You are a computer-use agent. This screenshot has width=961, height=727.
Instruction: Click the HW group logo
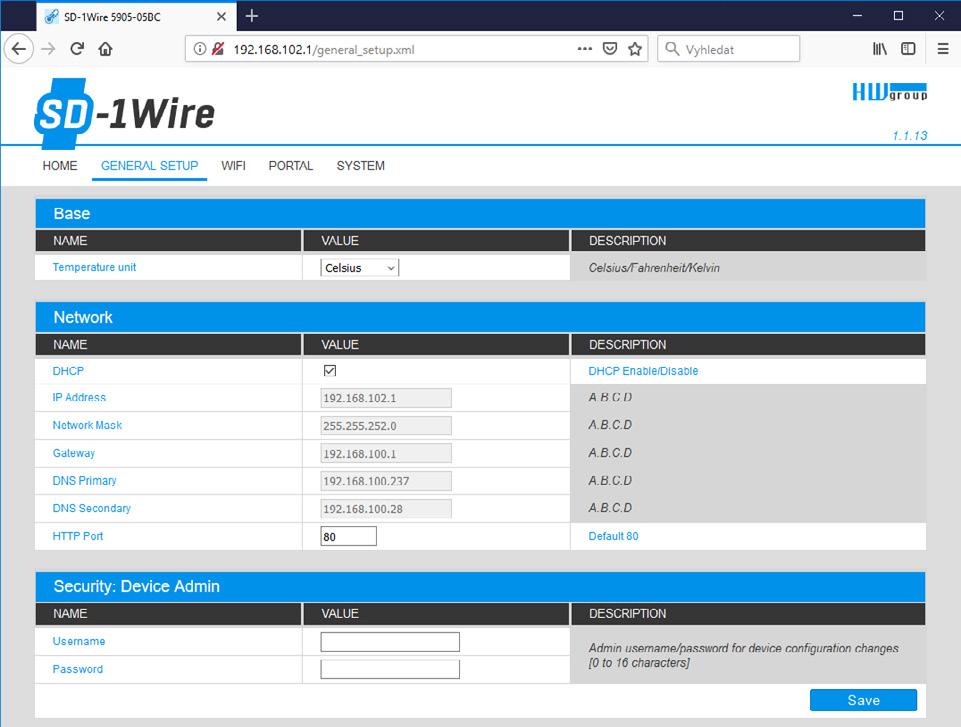[890, 92]
